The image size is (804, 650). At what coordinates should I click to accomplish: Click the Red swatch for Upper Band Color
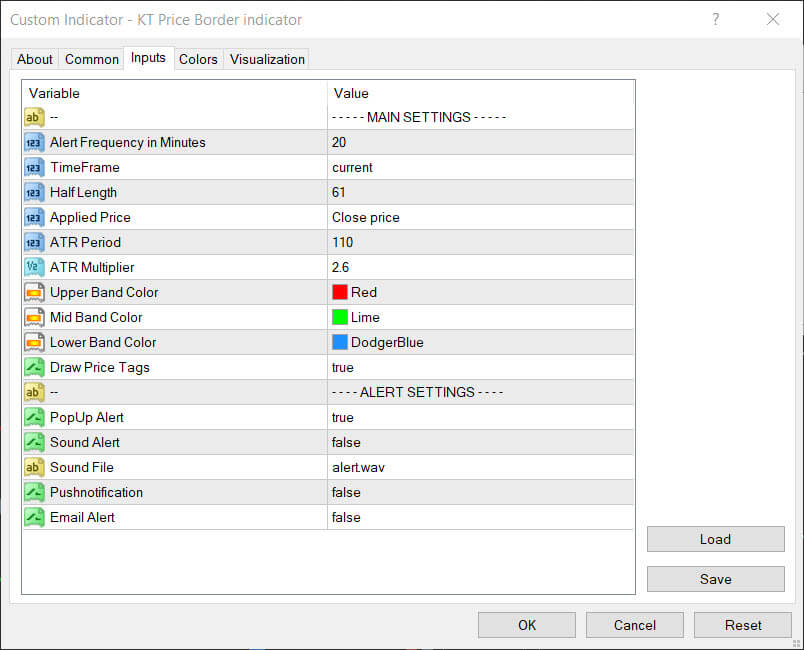click(x=340, y=292)
